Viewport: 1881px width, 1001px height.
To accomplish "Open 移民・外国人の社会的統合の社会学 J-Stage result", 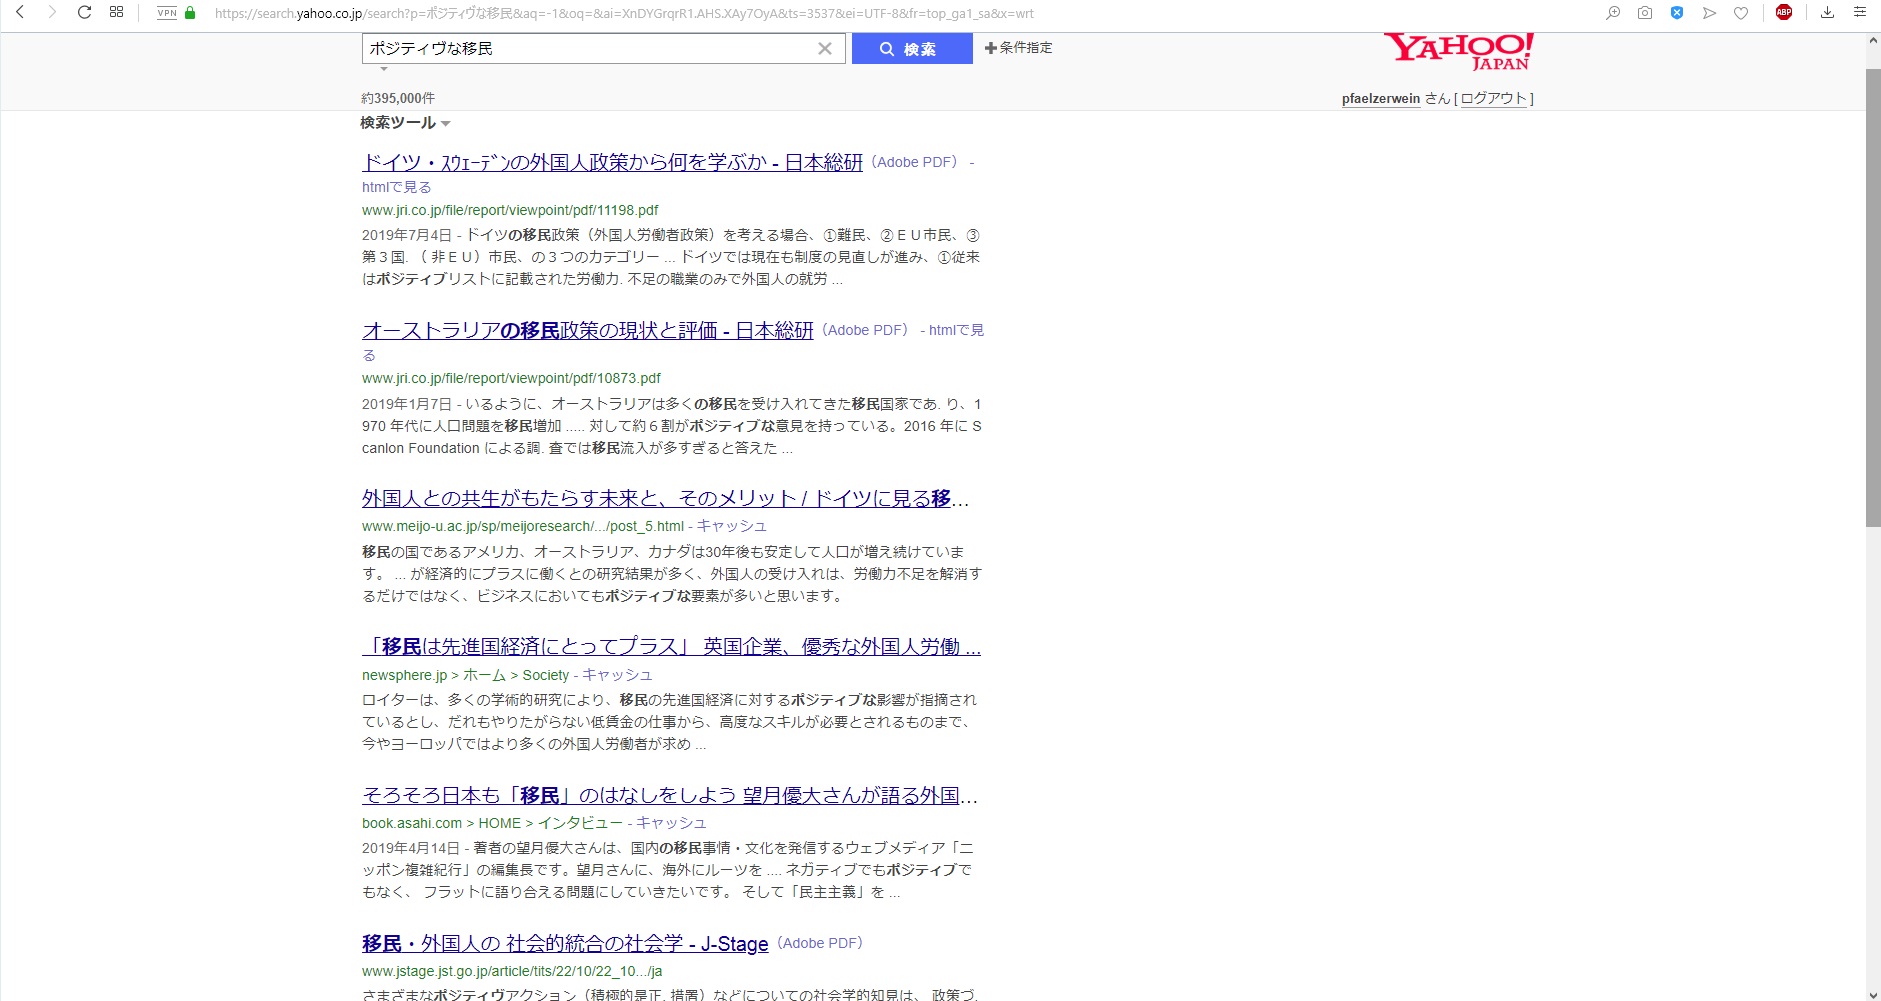I will [565, 944].
